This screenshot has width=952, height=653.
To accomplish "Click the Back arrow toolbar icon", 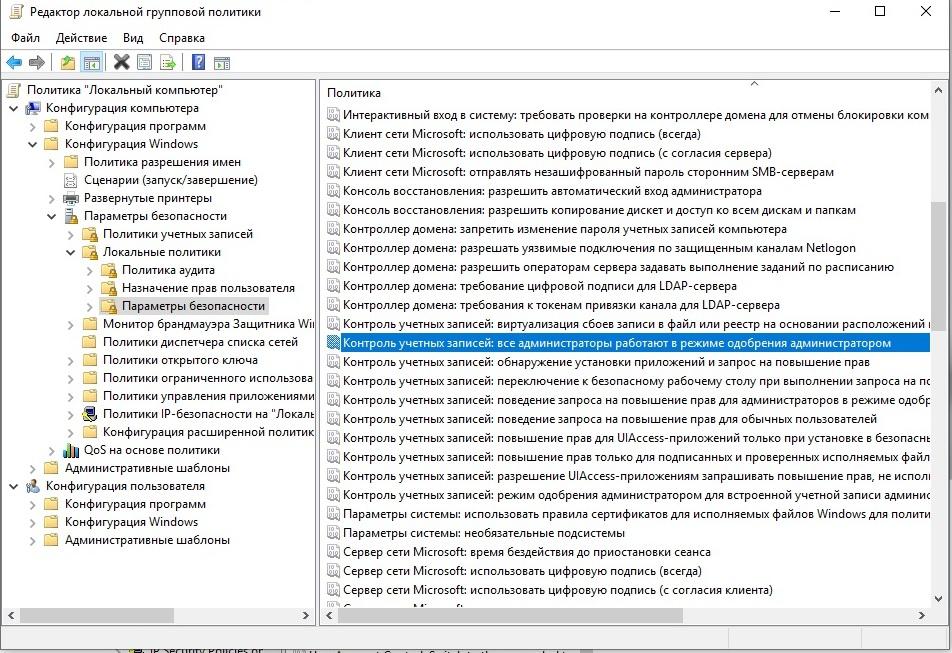I will (x=14, y=63).
